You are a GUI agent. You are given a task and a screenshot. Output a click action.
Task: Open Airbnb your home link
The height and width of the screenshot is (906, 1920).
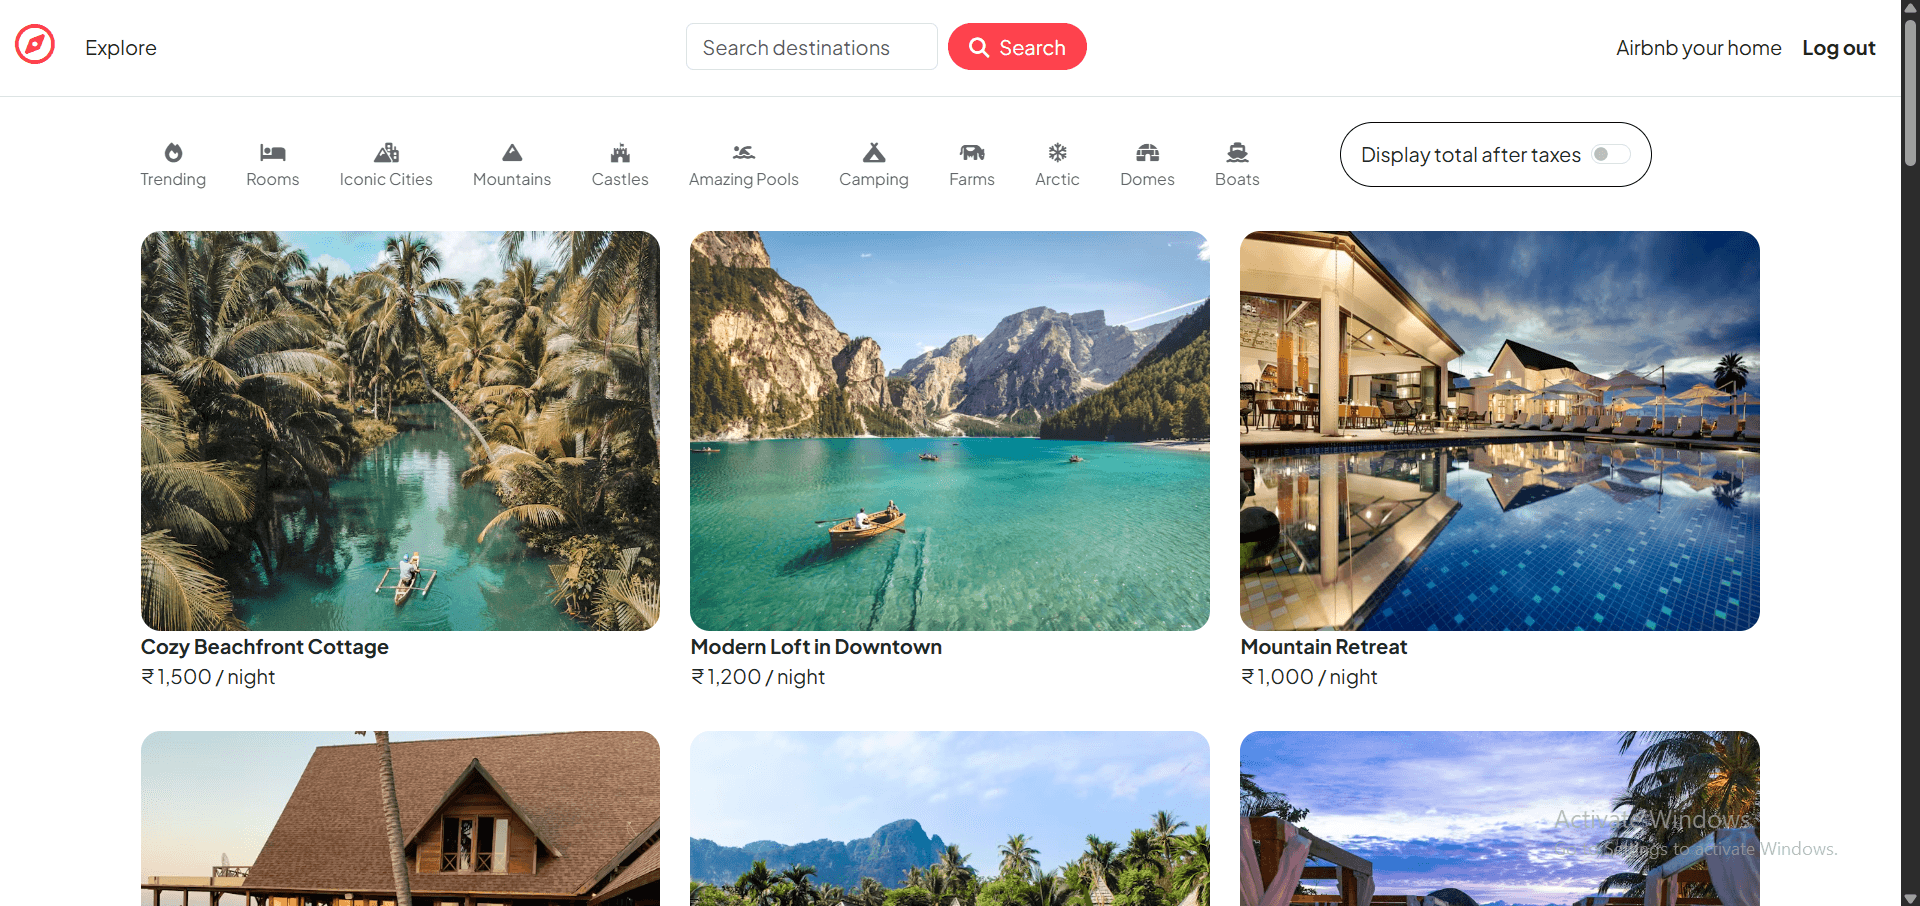(1698, 48)
